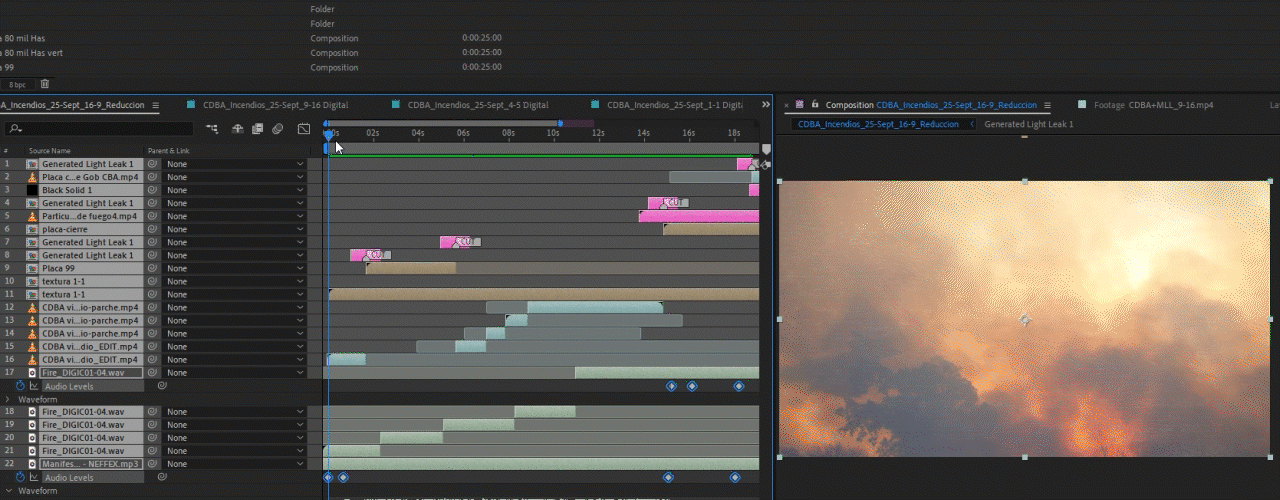Click first Audio Levels keyframe on layer 22
This screenshot has height=500, width=1280.
[328, 477]
